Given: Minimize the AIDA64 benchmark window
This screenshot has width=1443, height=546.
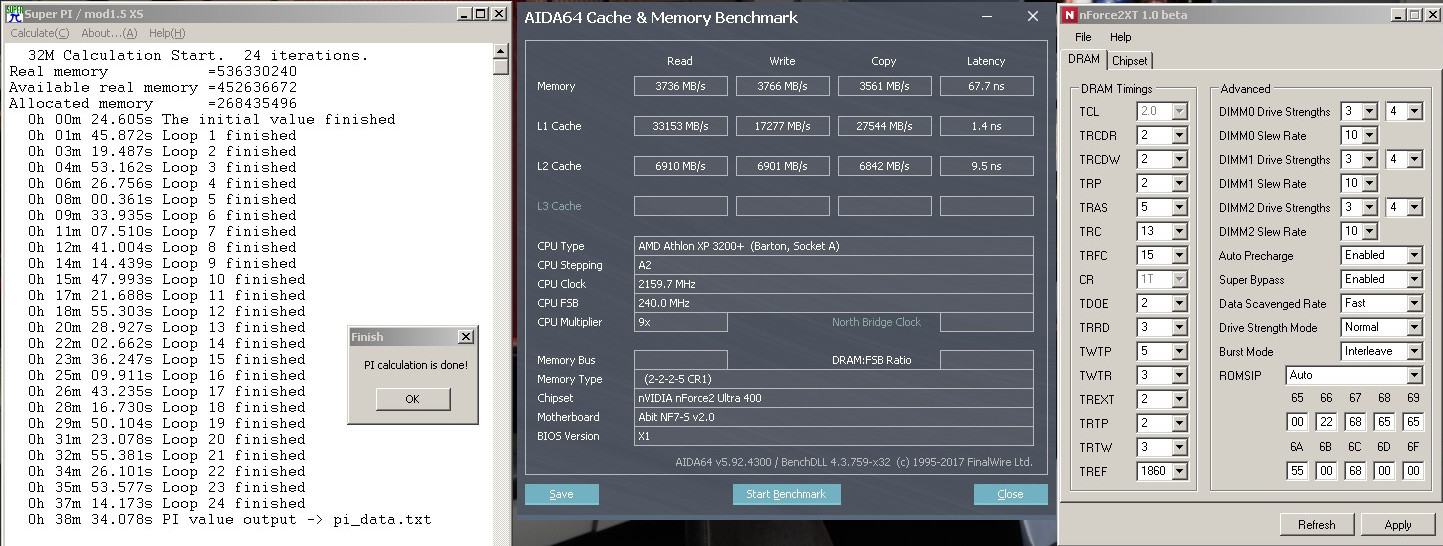Looking at the screenshot, I should [x=988, y=17].
